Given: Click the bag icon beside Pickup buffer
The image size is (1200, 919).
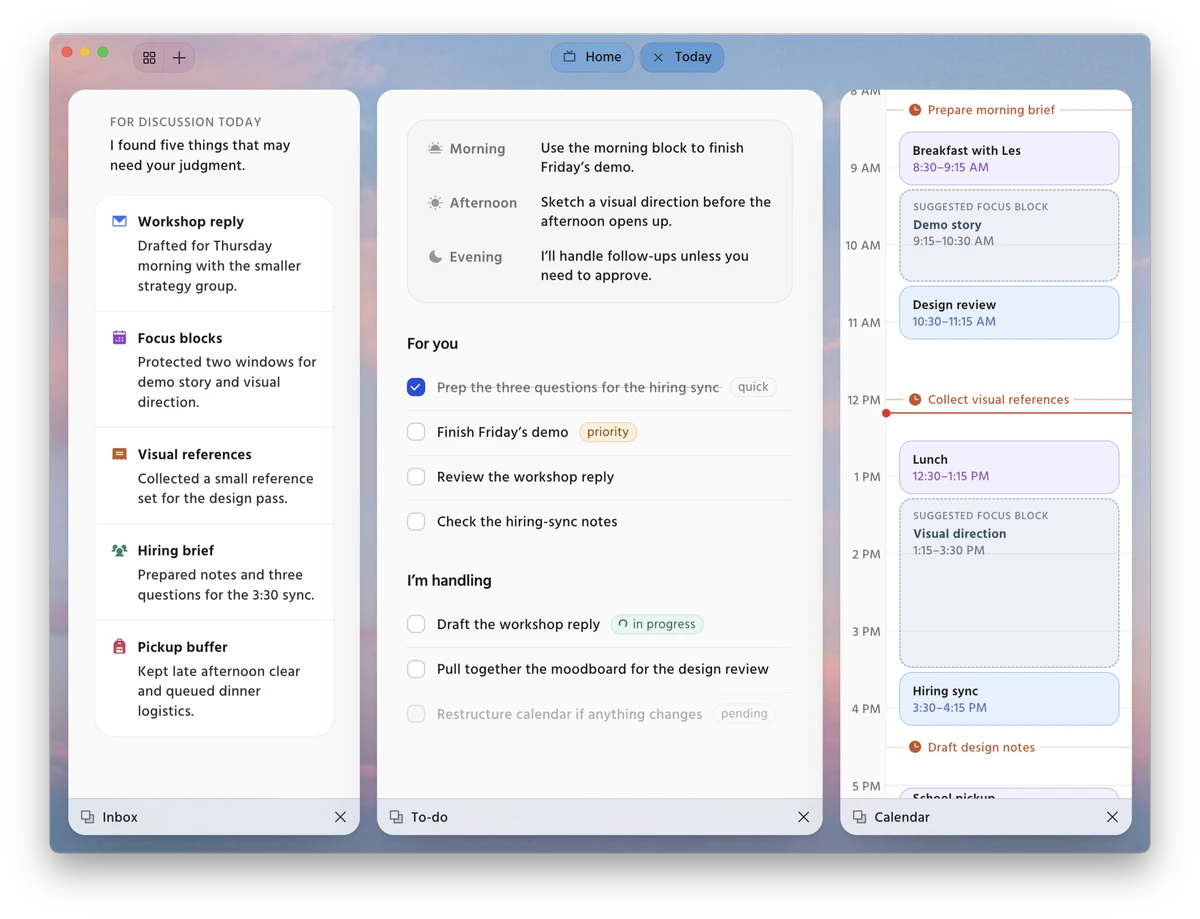Looking at the screenshot, I should click(x=119, y=647).
